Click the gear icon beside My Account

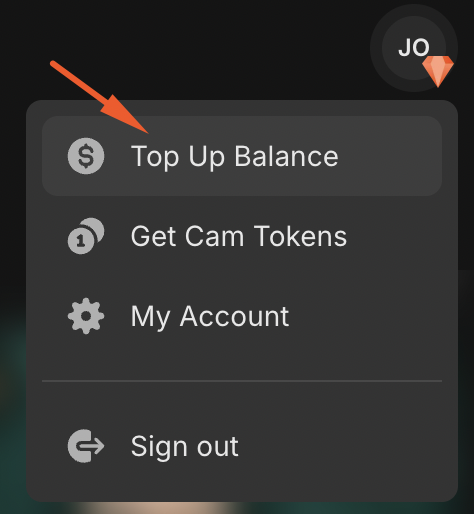click(x=86, y=316)
